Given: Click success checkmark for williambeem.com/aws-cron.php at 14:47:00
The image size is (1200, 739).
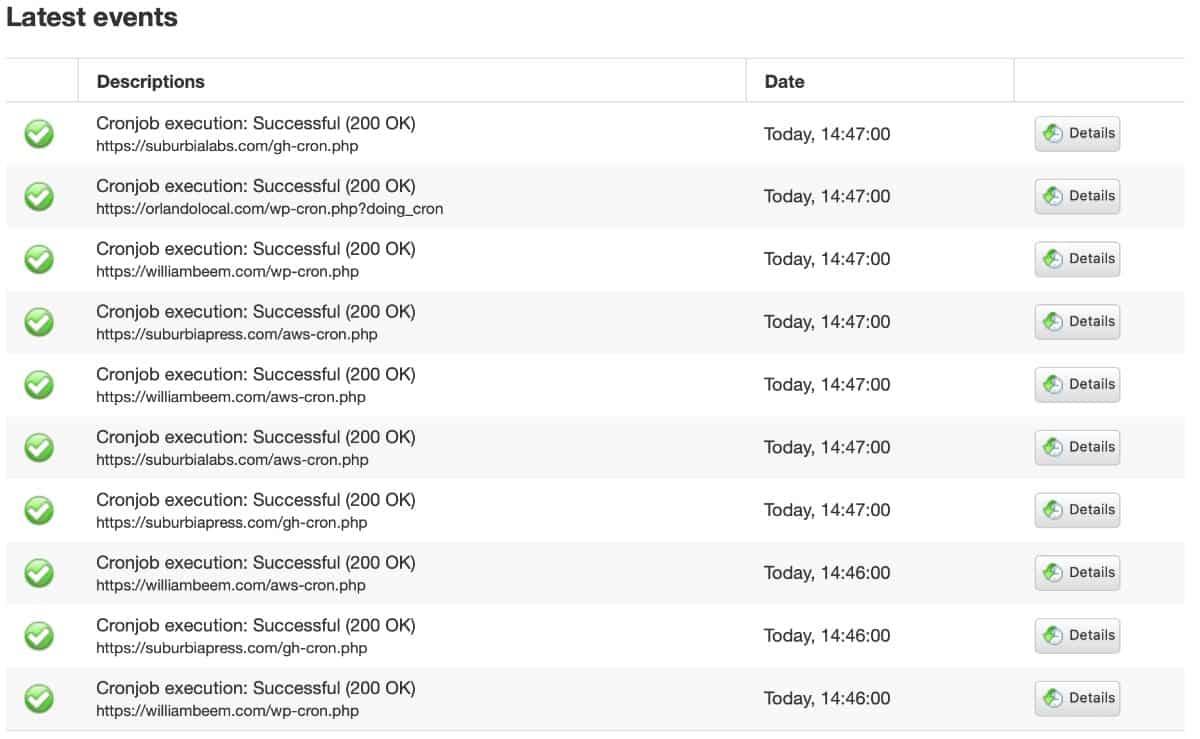Looking at the screenshot, I should pos(39,385).
